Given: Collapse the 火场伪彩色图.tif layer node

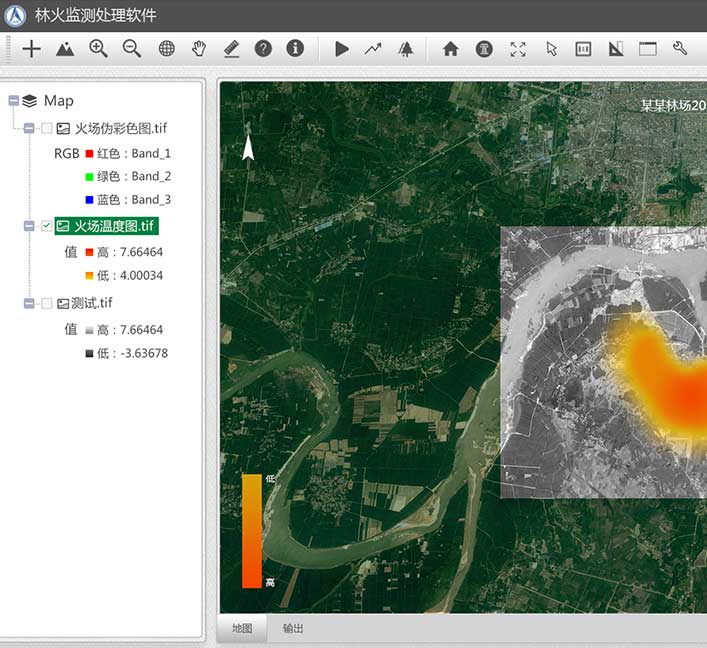Looking at the screenshot, I should click(29, 129).
